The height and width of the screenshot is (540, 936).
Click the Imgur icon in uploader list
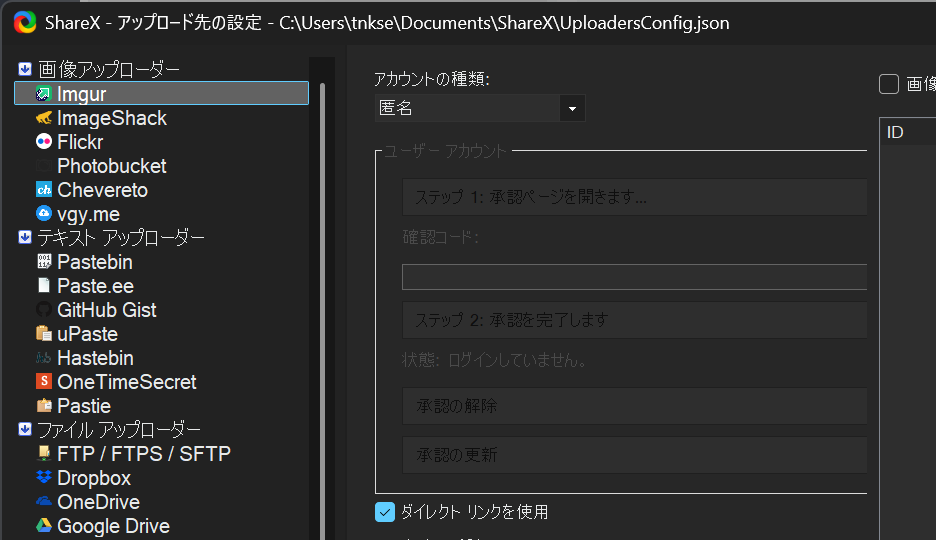click(44, 94)
